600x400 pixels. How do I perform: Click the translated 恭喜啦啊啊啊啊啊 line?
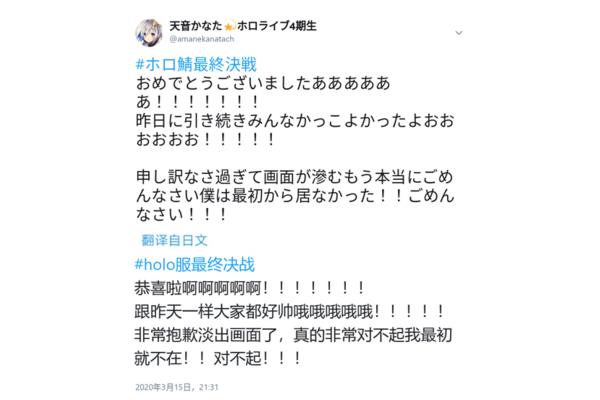pos(249,288)
